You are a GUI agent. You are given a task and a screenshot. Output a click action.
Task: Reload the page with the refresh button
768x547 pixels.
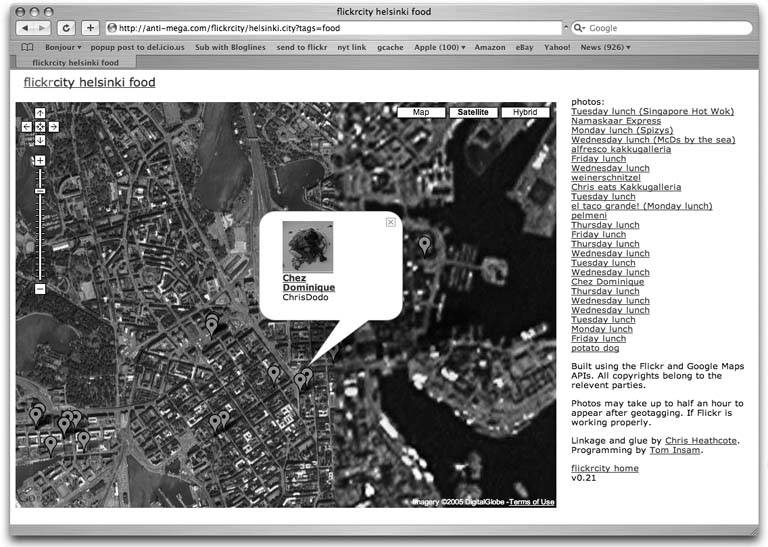pyautogui.click(x=67, y=28)
